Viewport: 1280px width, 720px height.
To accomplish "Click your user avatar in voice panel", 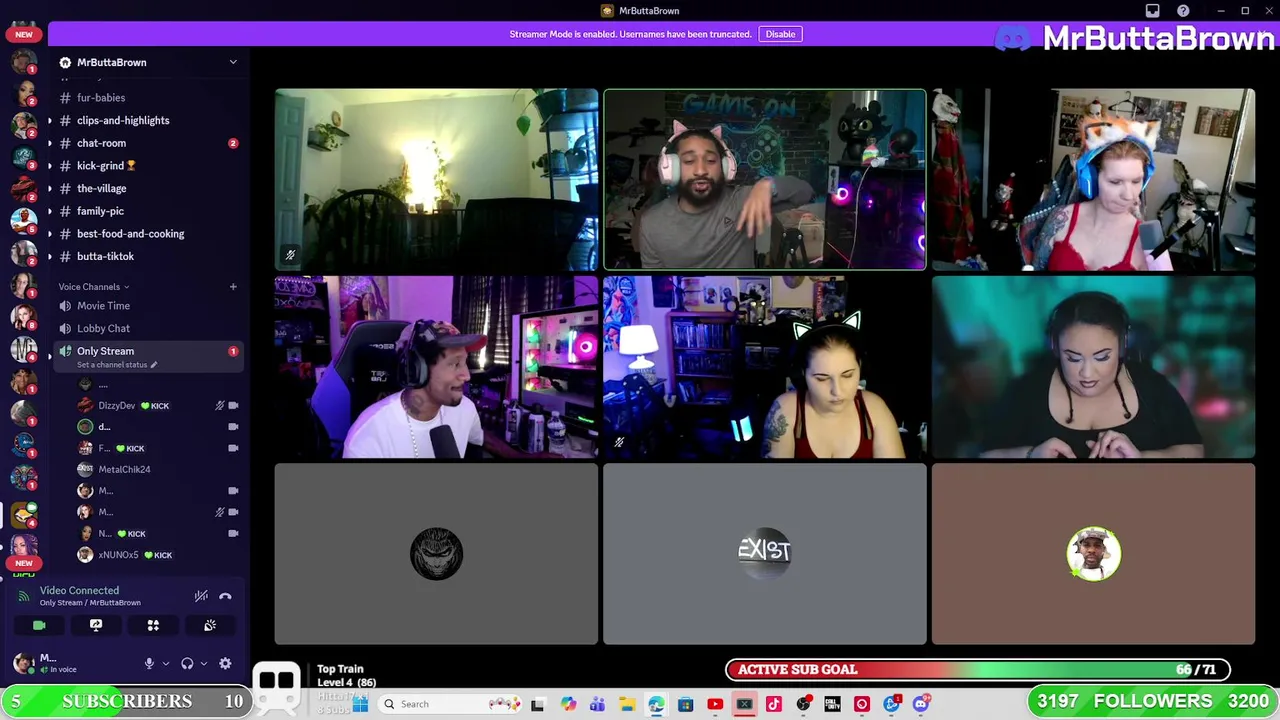I will click(x=23, y=663).
